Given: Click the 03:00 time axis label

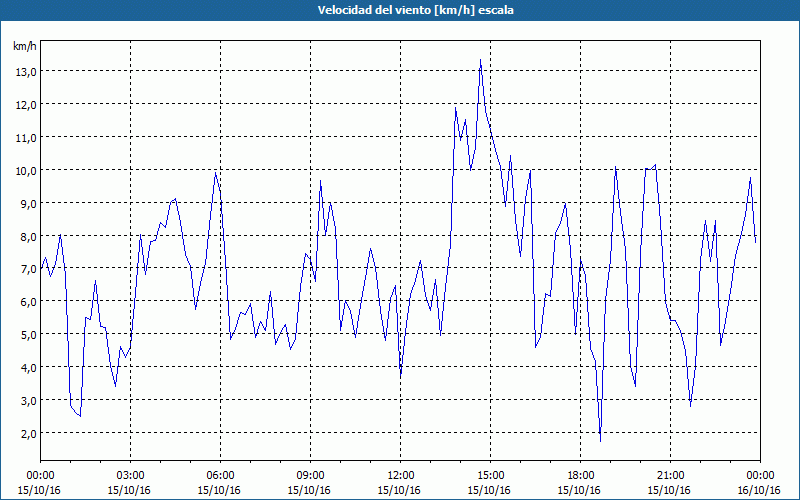Looking at the screenshot, I should point(131,476).
